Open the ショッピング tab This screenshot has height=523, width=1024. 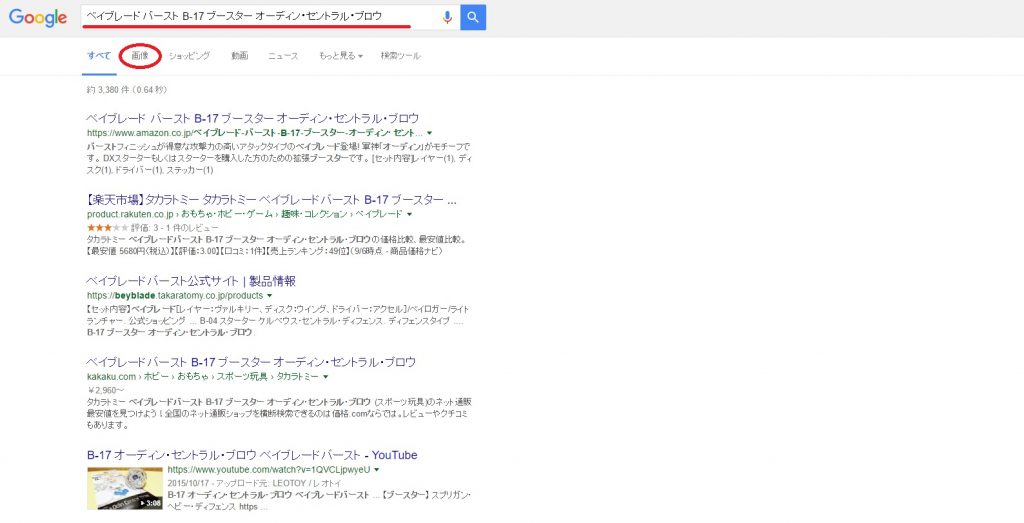pos(189,56)
